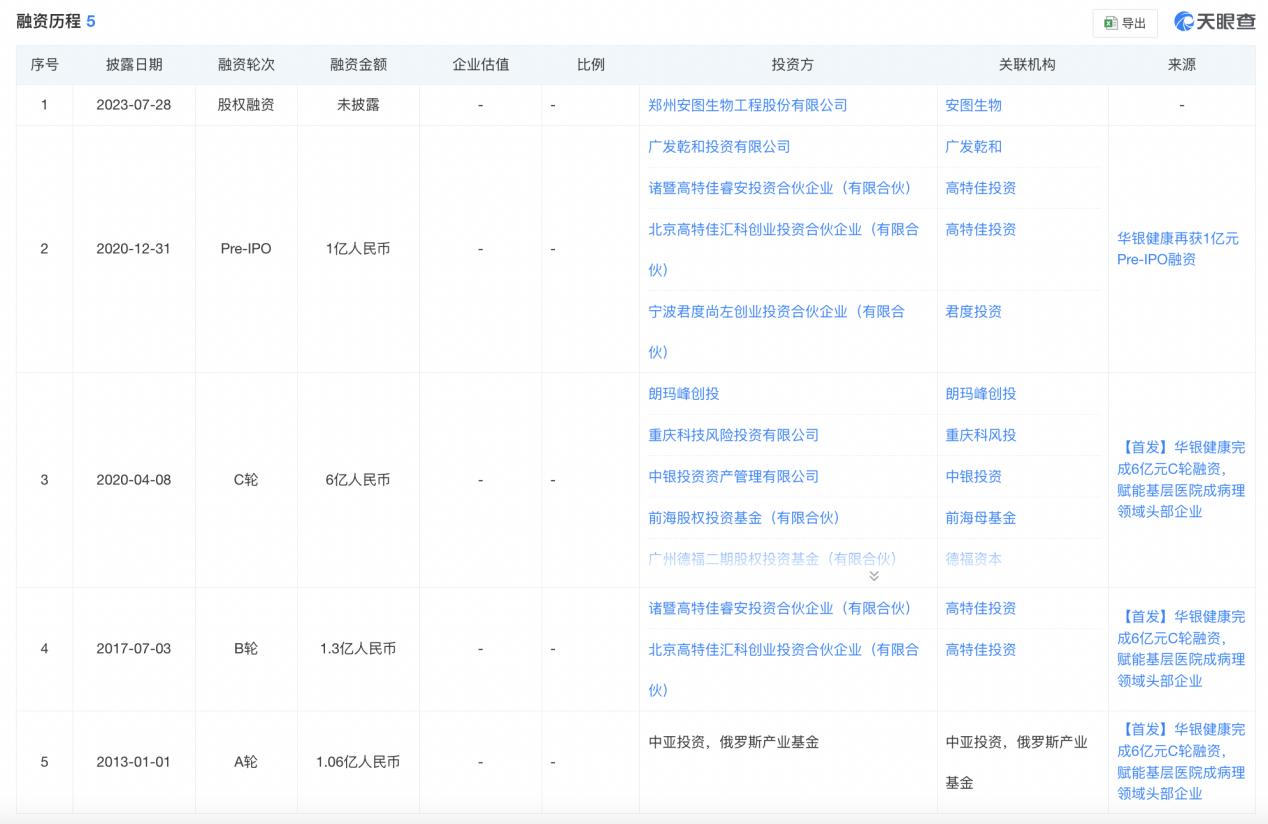Click the 比例 column header
The height and width of the screenshot is (824, 1268).
[x=590, y=64]
